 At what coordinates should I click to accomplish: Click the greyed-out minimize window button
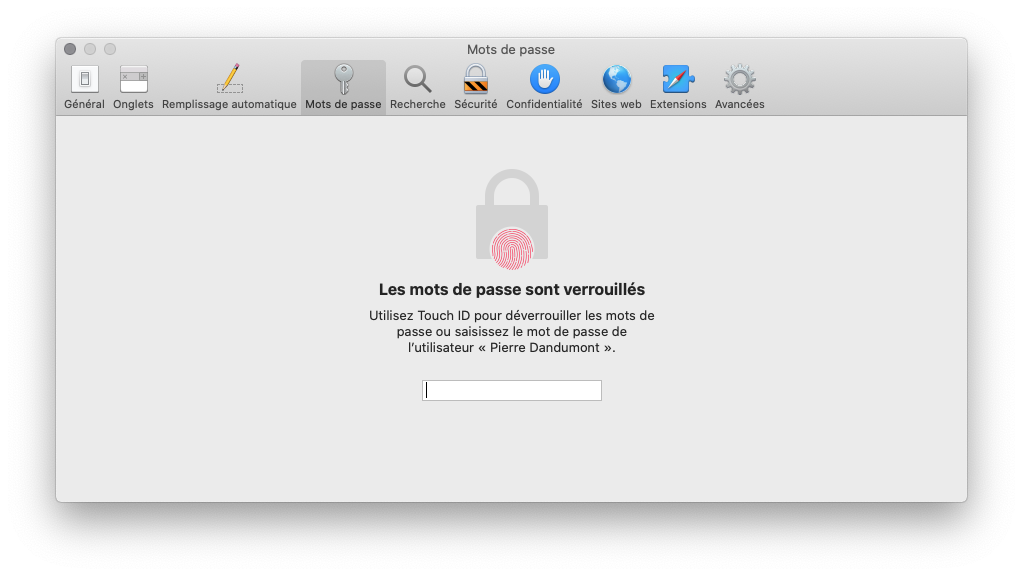(90, 49)
